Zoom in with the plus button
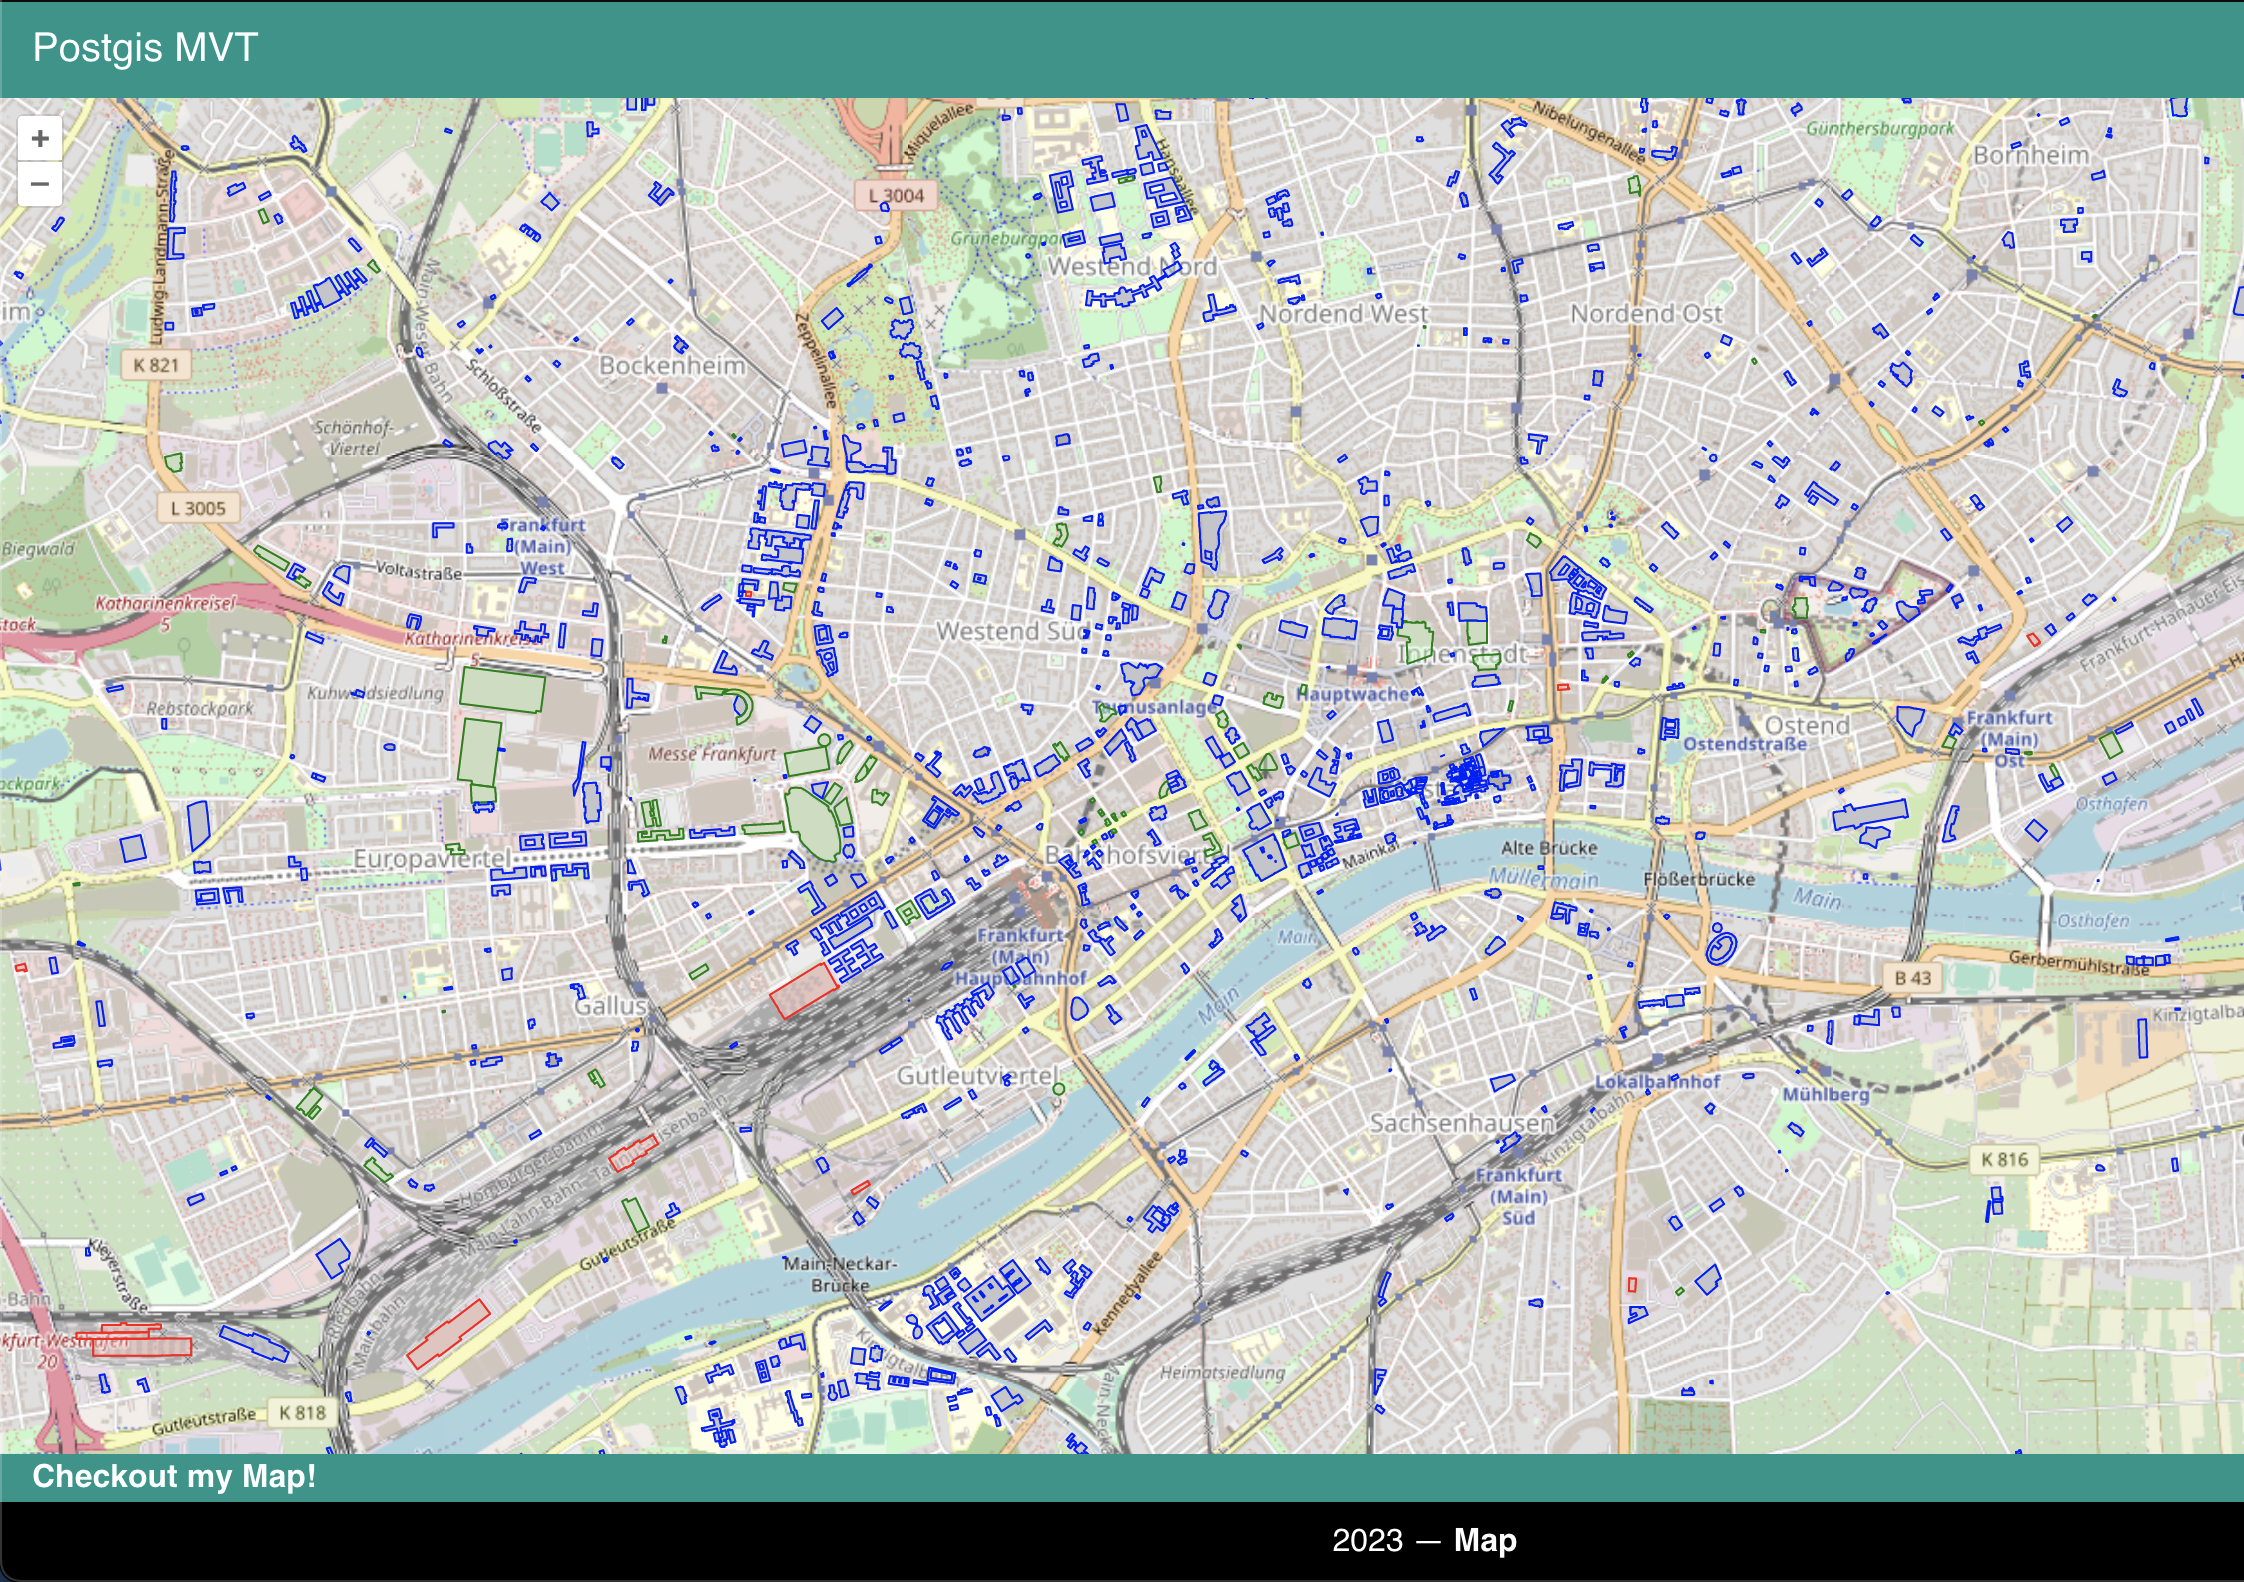Image resolution: width=2244 pixels, height=1582 pixels. (x=40, y=138)
